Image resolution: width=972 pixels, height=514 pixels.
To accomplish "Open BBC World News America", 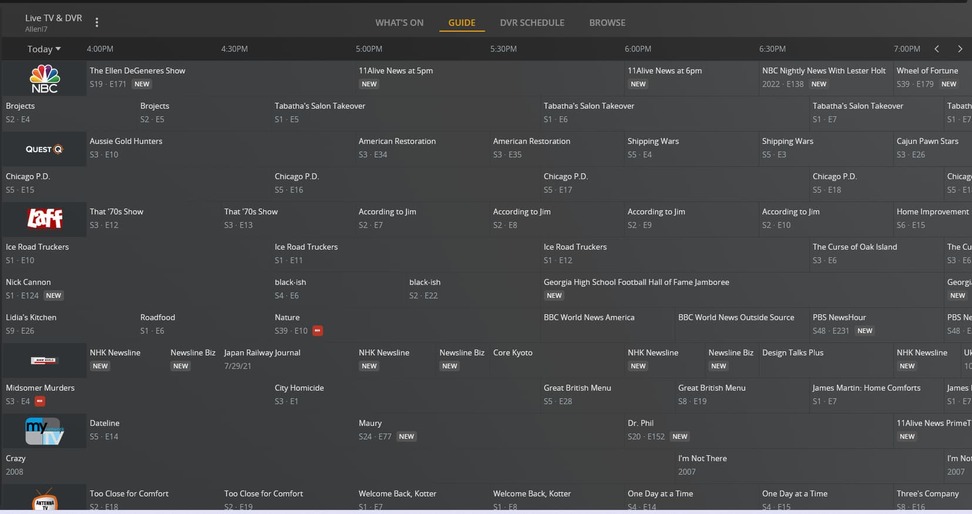I will pyautogui.click(x=608, y=325).
